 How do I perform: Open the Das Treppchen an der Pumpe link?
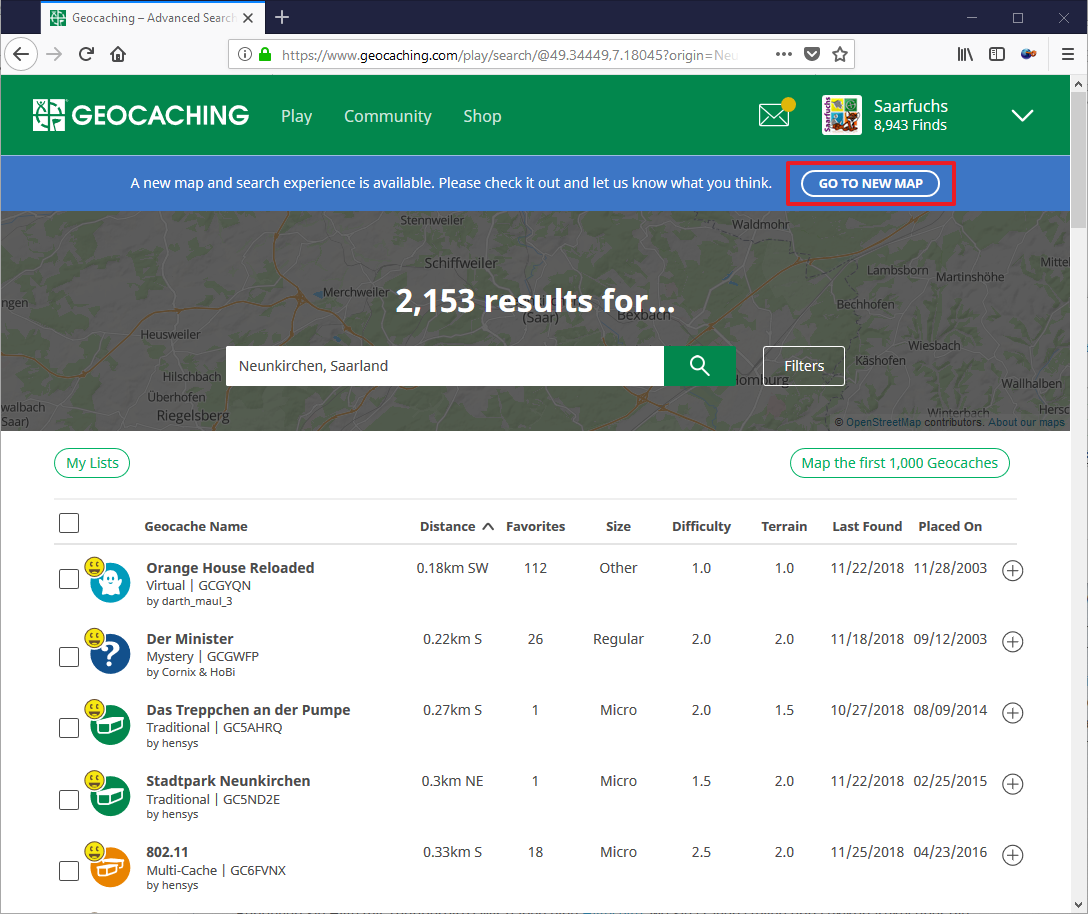248,710
